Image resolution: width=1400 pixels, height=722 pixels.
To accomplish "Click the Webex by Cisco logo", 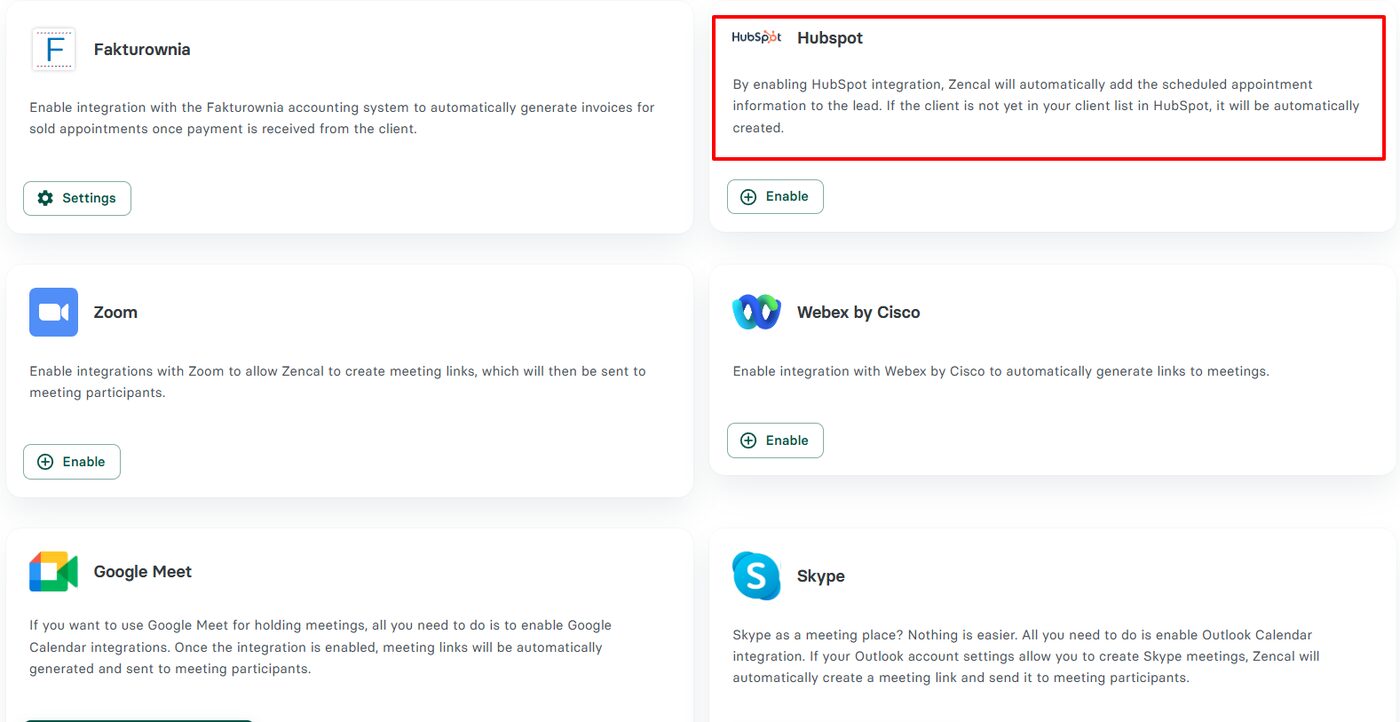I will [756, 312].
